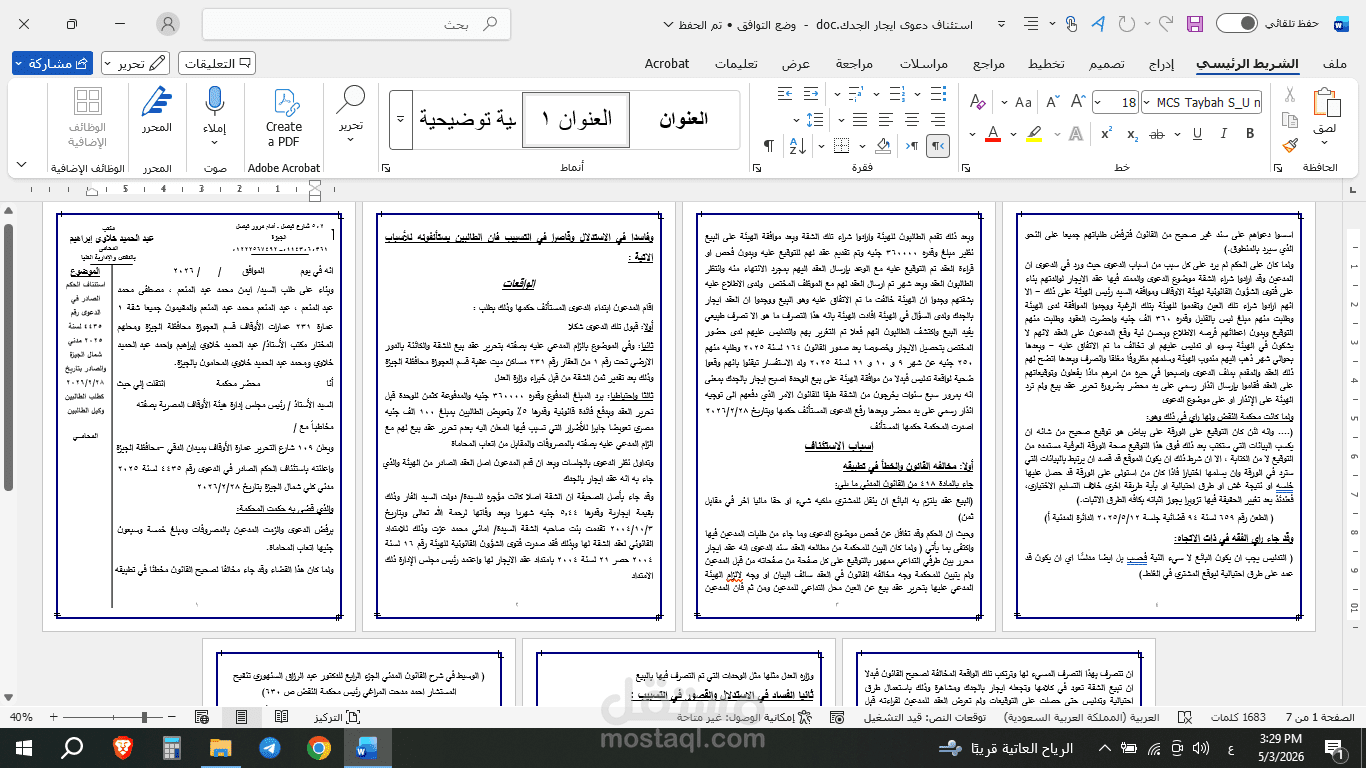Toggle Superscript formatting
1366x768 pixels.
pyautogui.click(x=1107, y=134)
